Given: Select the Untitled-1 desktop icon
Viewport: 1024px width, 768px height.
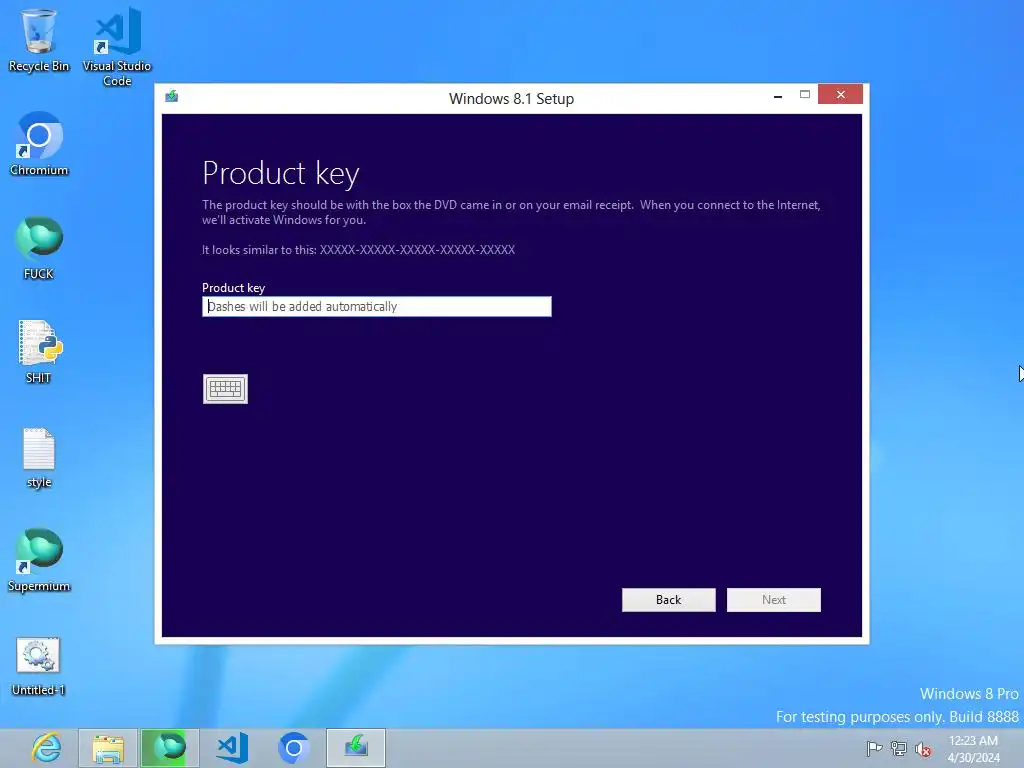Looking at the screenshot, I should point(39,666).
